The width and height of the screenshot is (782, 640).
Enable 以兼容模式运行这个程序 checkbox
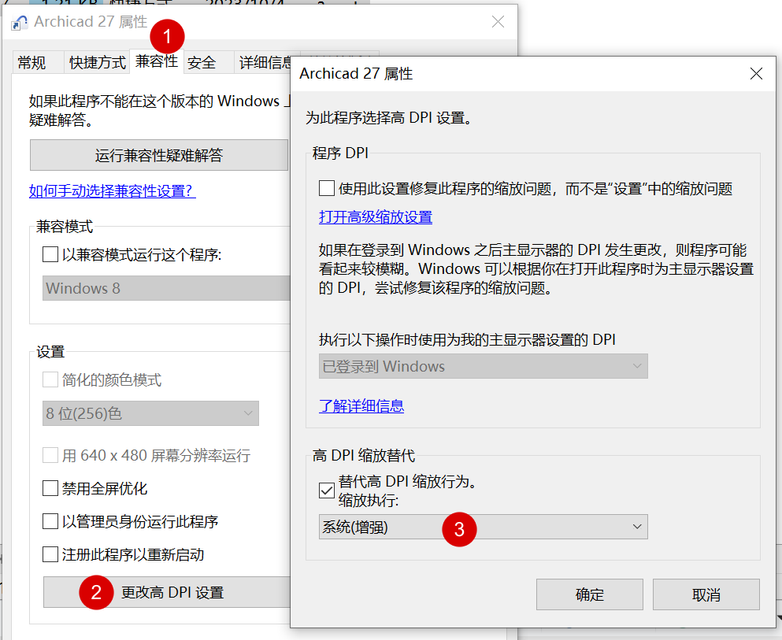tap(50, 254)
